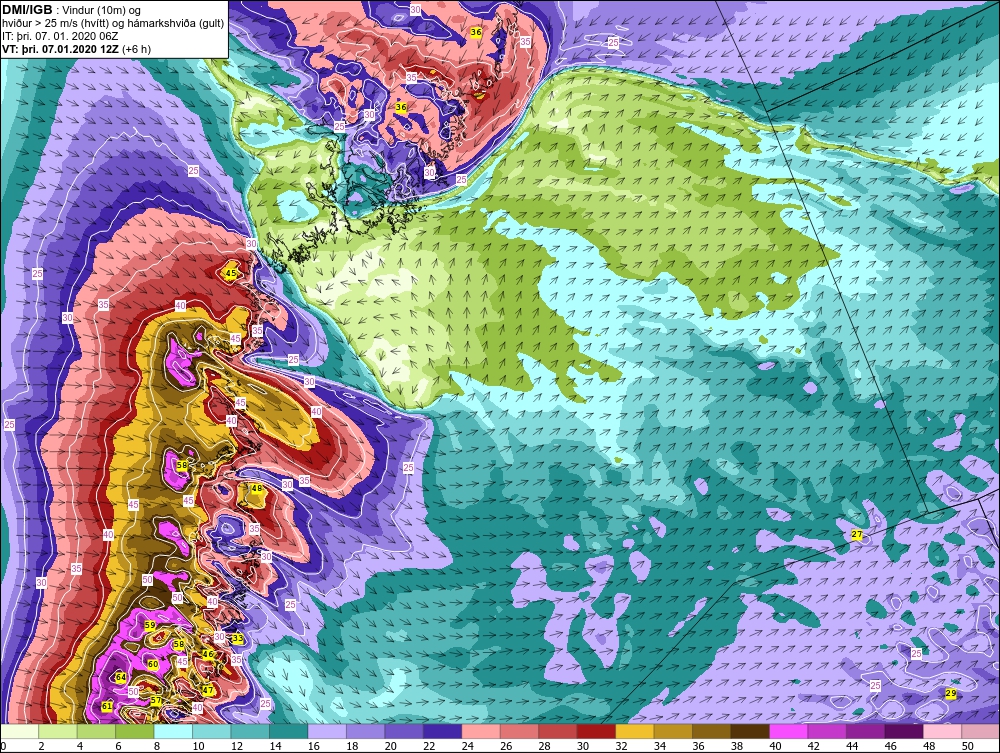Click the yellow max gust label 47
This screenshot has height=753, width=1000.
[208, 690]
